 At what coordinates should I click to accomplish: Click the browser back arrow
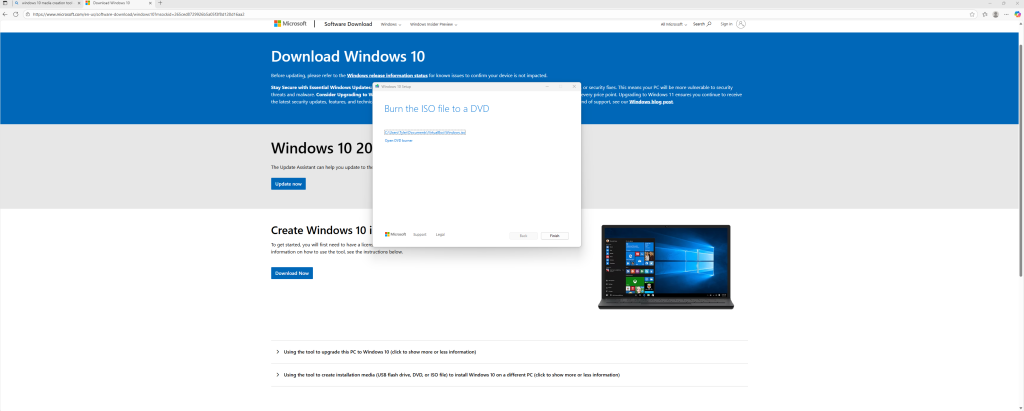[6, 14]
